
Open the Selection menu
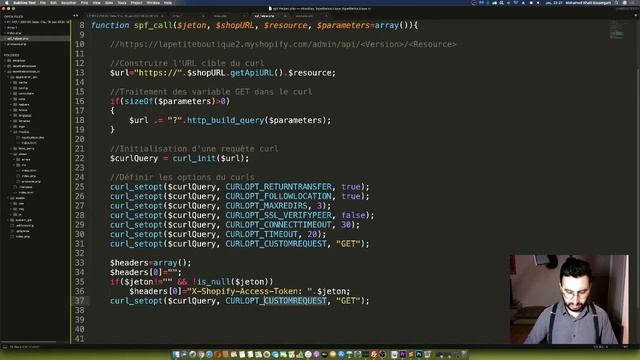coord(69,2)
